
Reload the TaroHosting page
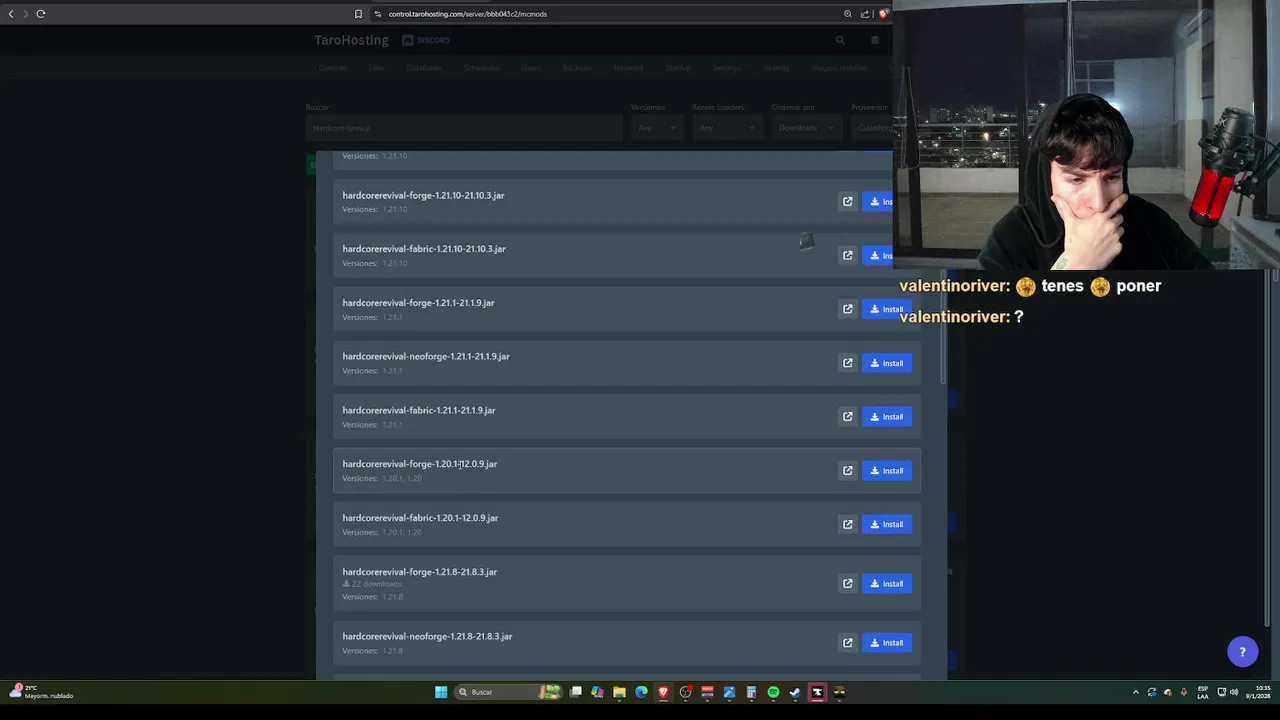(x=41, y=14)
